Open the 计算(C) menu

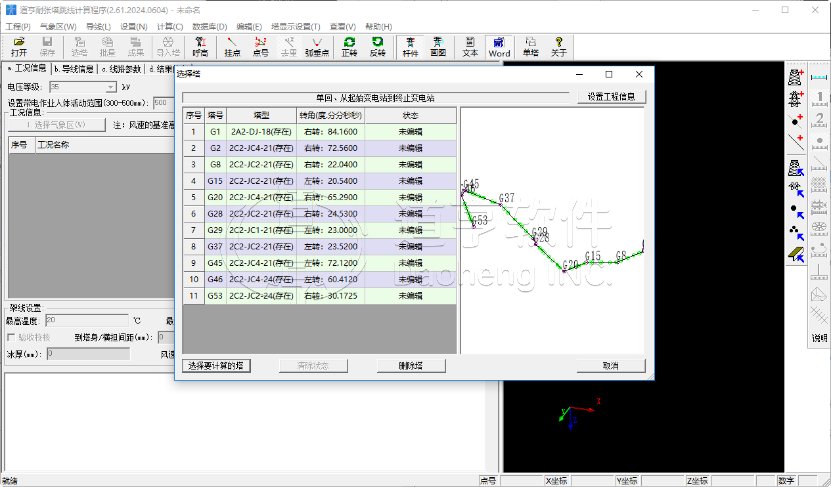[170, 26]
